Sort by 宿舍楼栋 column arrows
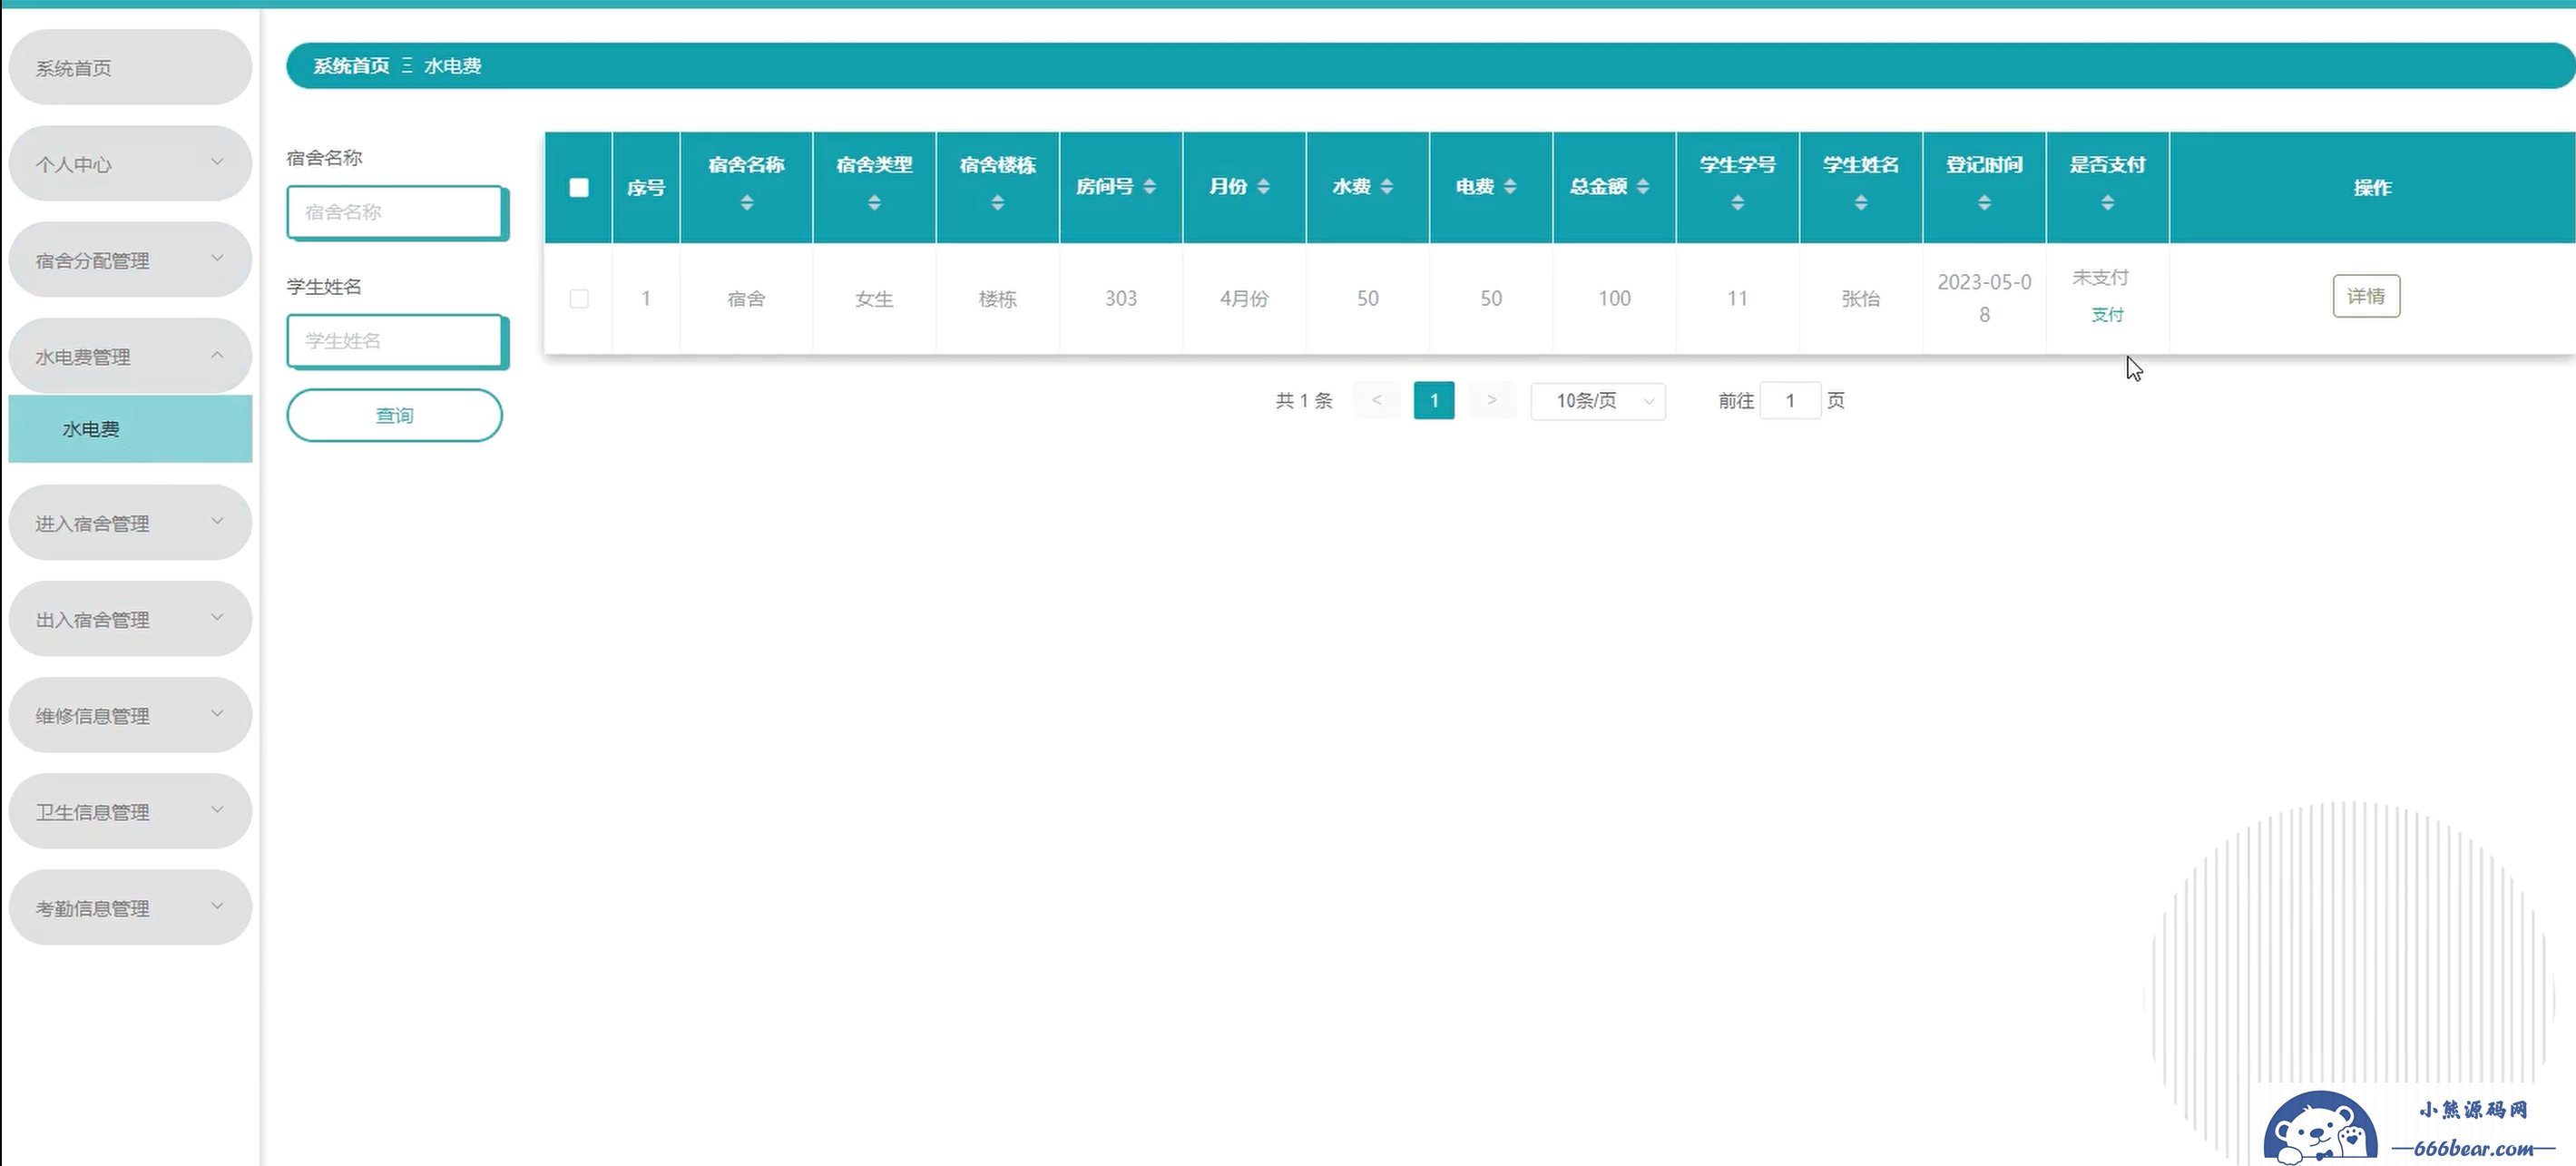 tap(997, 203)
